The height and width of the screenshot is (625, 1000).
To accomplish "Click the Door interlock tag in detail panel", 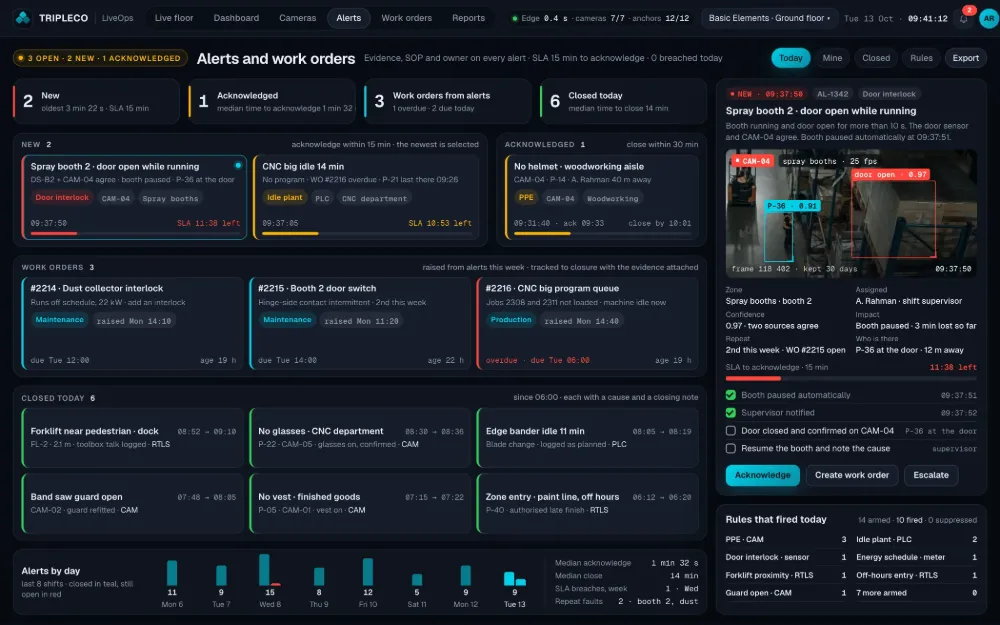I will pos(888,94).
